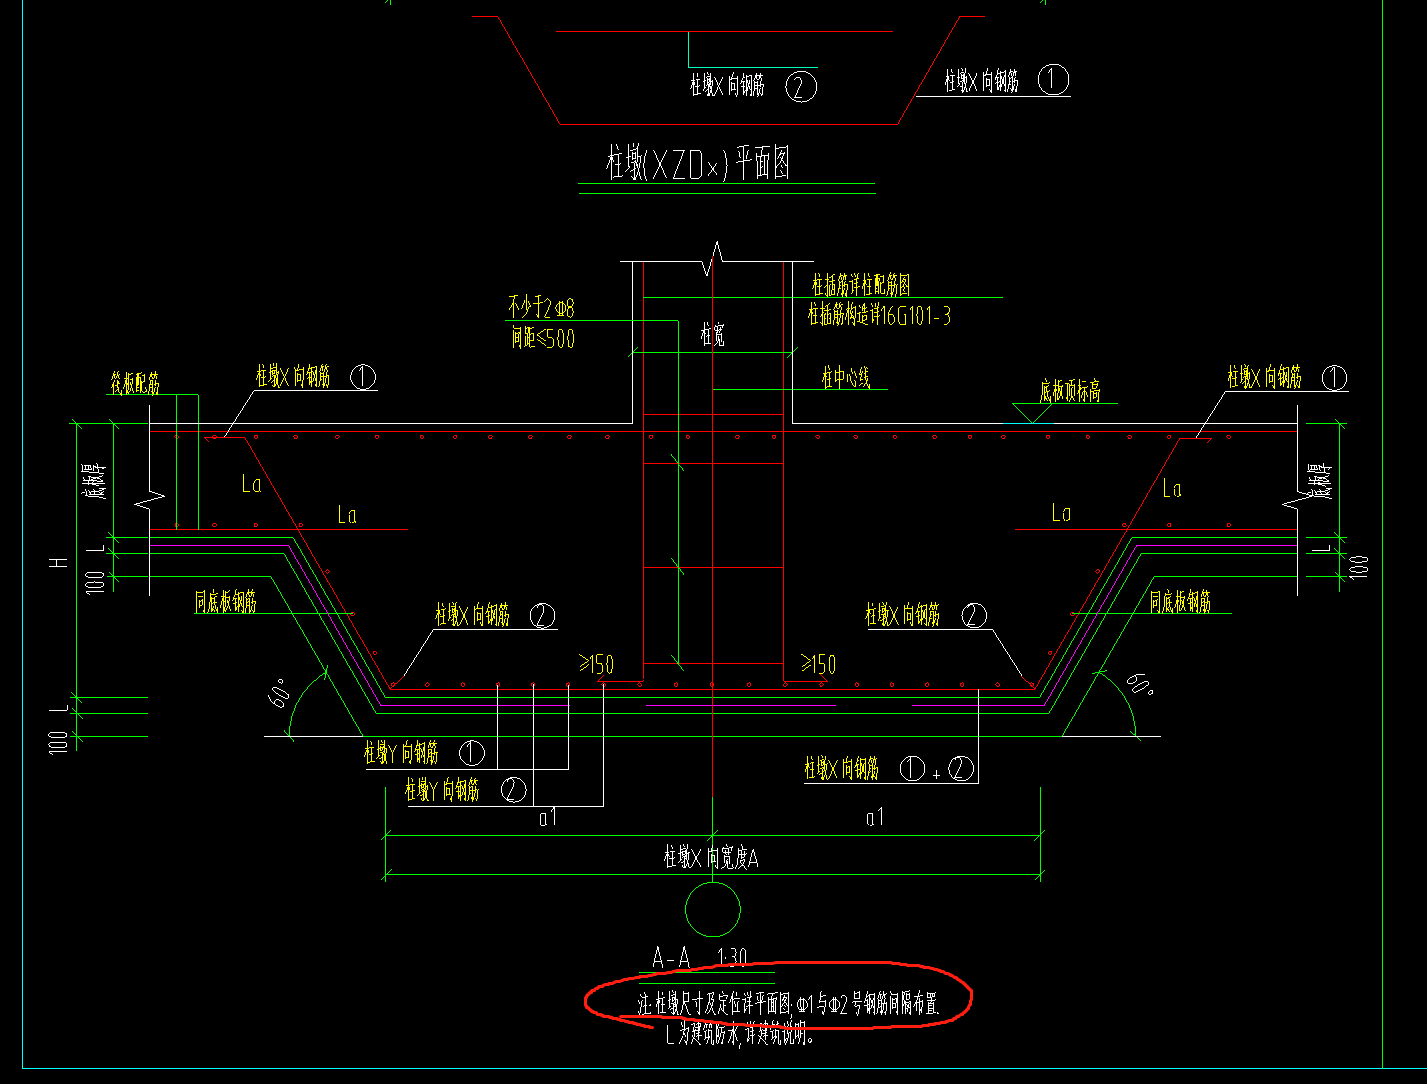Select the "a1" dimension left of centerline
Screen dimensions: 1427x1084
tap(547, 818)
